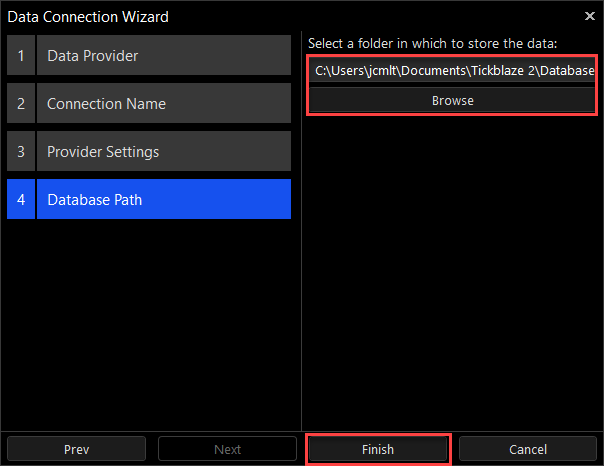Go back with the Prev button

77,449
